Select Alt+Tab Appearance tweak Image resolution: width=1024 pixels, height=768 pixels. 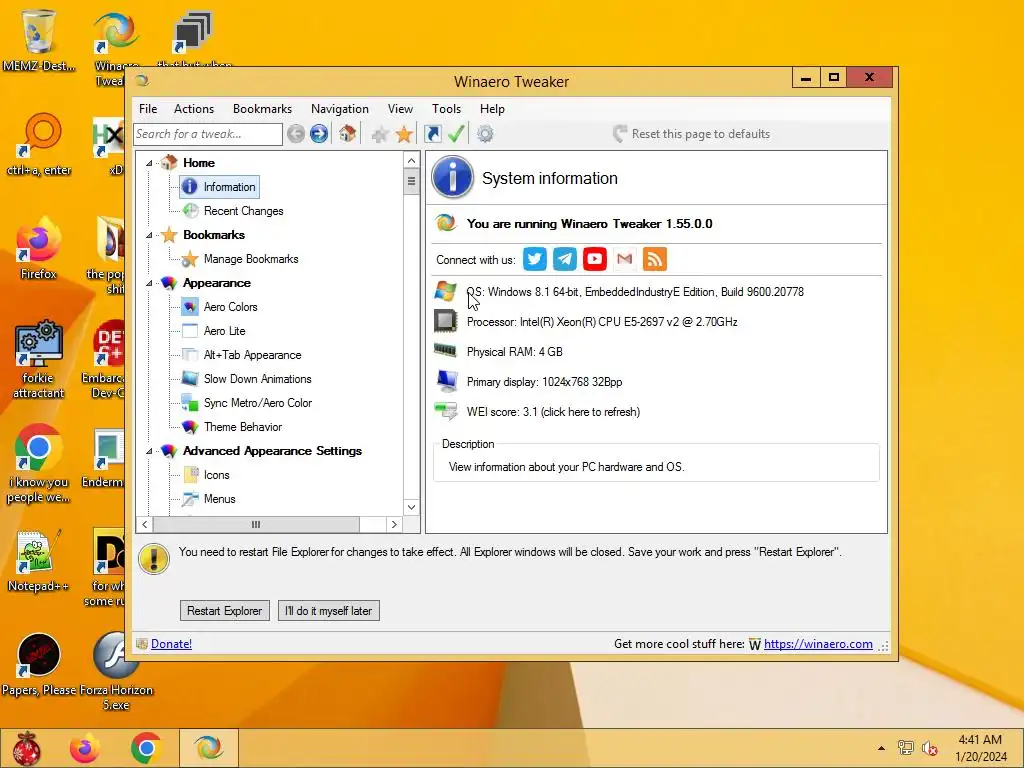pos(252,355)
